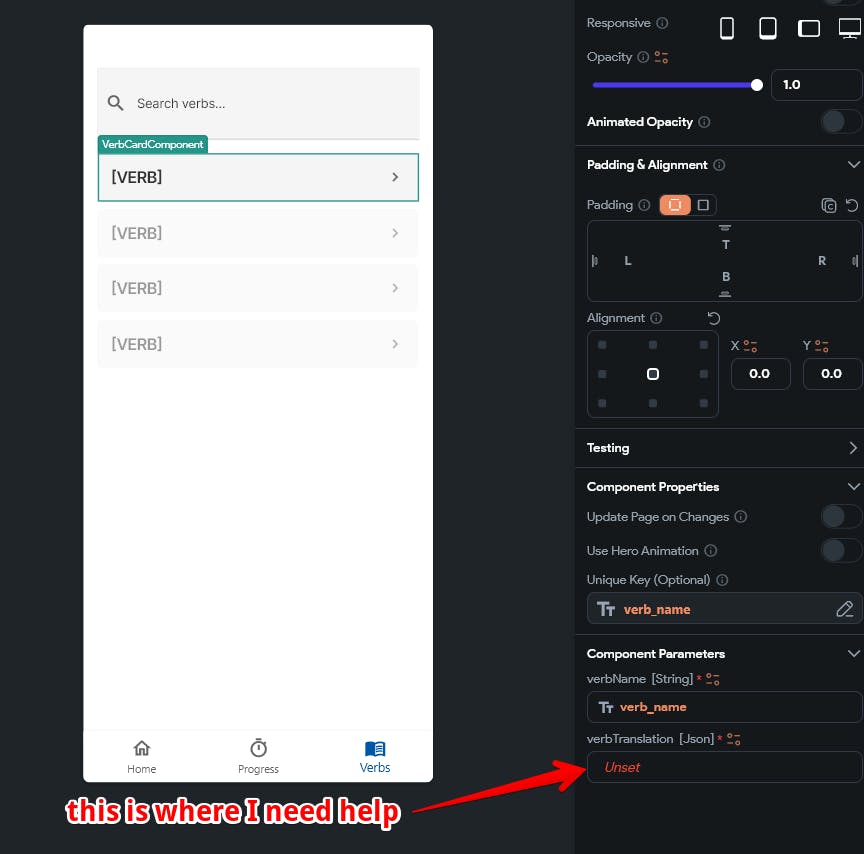
Task: Select the VerbCardComponent label tag
Action: tap(153, 144)
